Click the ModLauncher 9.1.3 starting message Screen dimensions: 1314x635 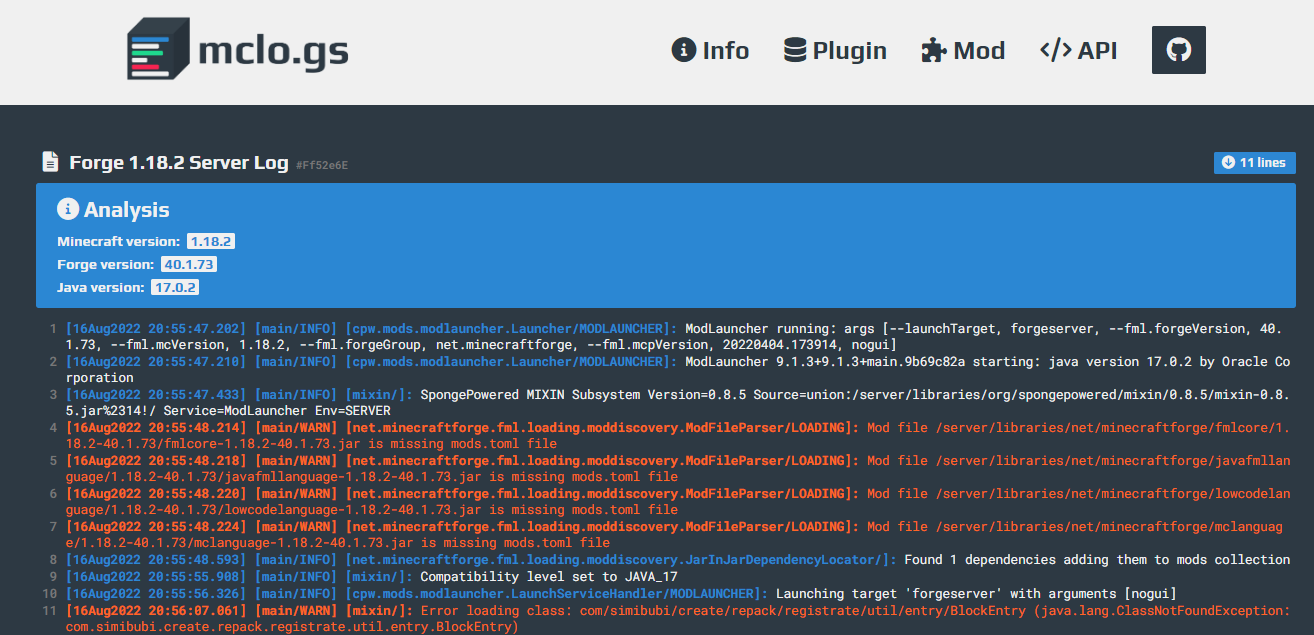(x=679, y=370)
